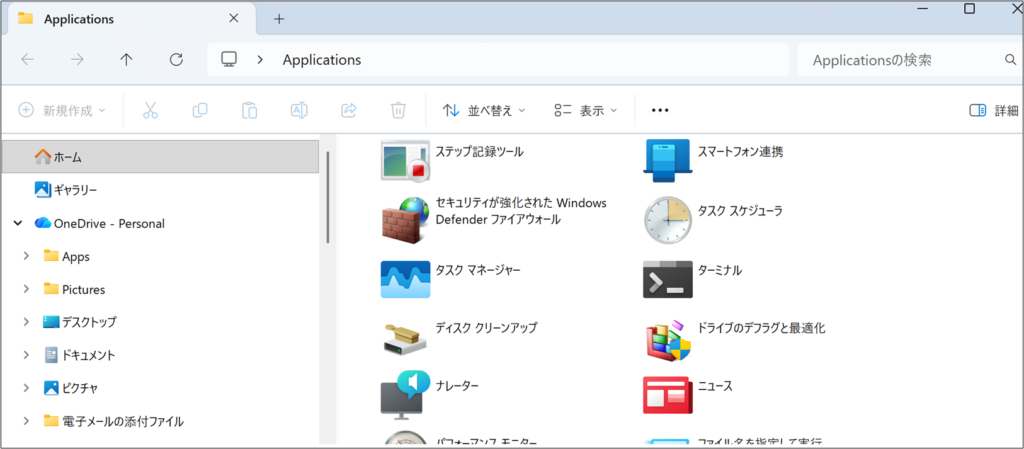Viewport: 1024px width, 449px height.
Task: Open the Task Scheduler (タスク スケジューラ) clock icon
Action: tap(667, 220)
